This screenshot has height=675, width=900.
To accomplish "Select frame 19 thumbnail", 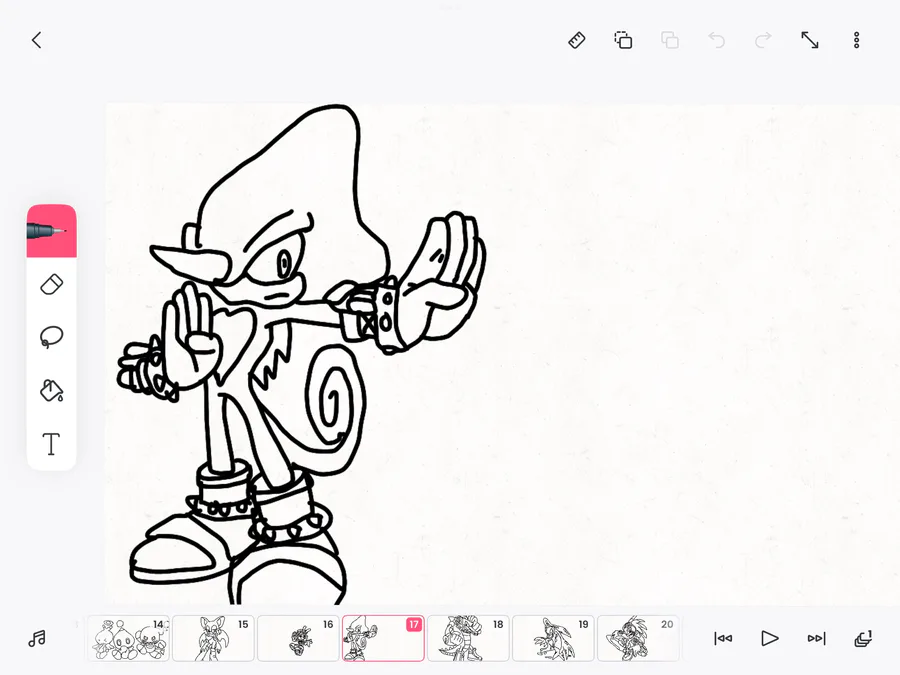I will (x=553, y=638).
